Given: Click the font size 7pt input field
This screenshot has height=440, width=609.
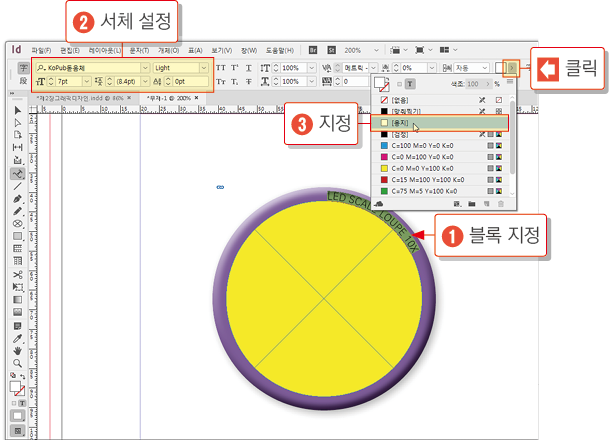Looking at the screenshot, I should pos(69,82).
